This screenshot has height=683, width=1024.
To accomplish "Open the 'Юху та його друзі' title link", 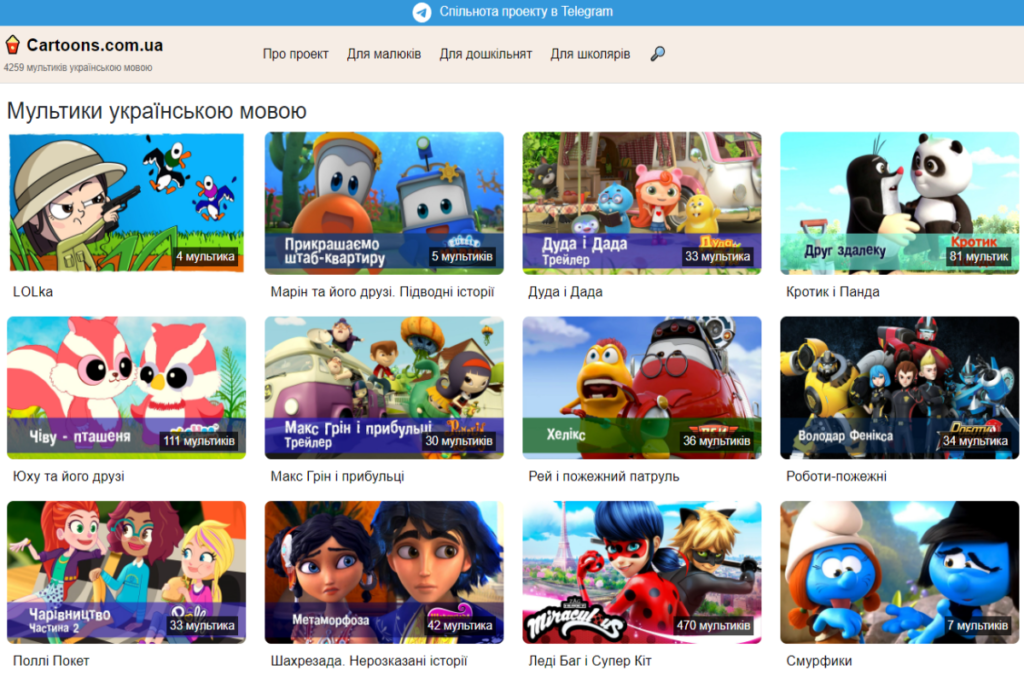I will point(68,476).
